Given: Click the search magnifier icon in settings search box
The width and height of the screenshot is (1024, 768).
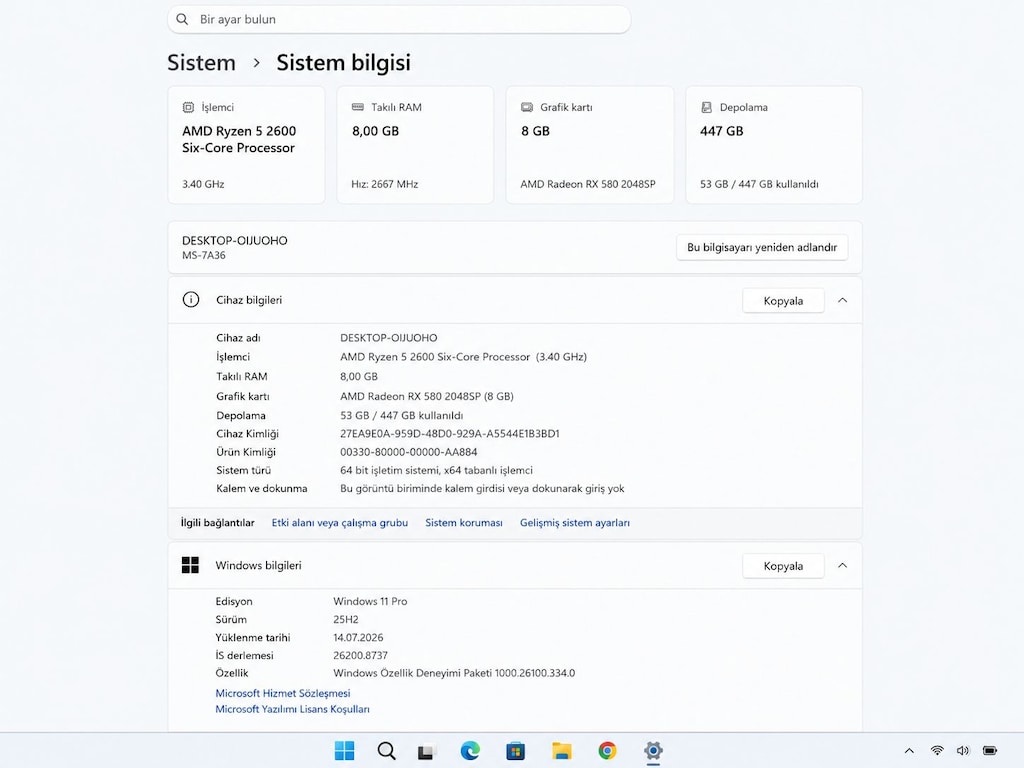Looking at the screenshot, I should click(182, 19).
